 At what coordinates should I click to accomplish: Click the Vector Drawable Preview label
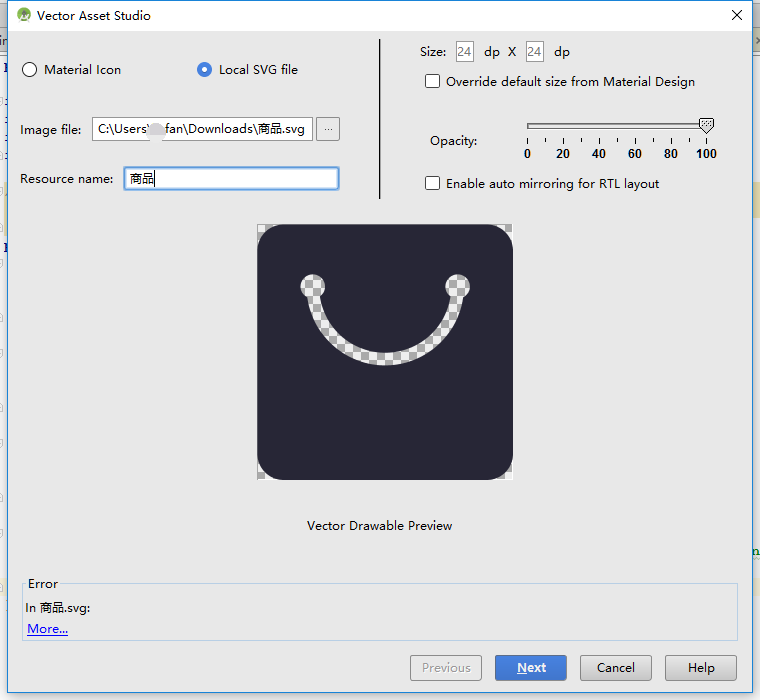(x=380, y=525)
